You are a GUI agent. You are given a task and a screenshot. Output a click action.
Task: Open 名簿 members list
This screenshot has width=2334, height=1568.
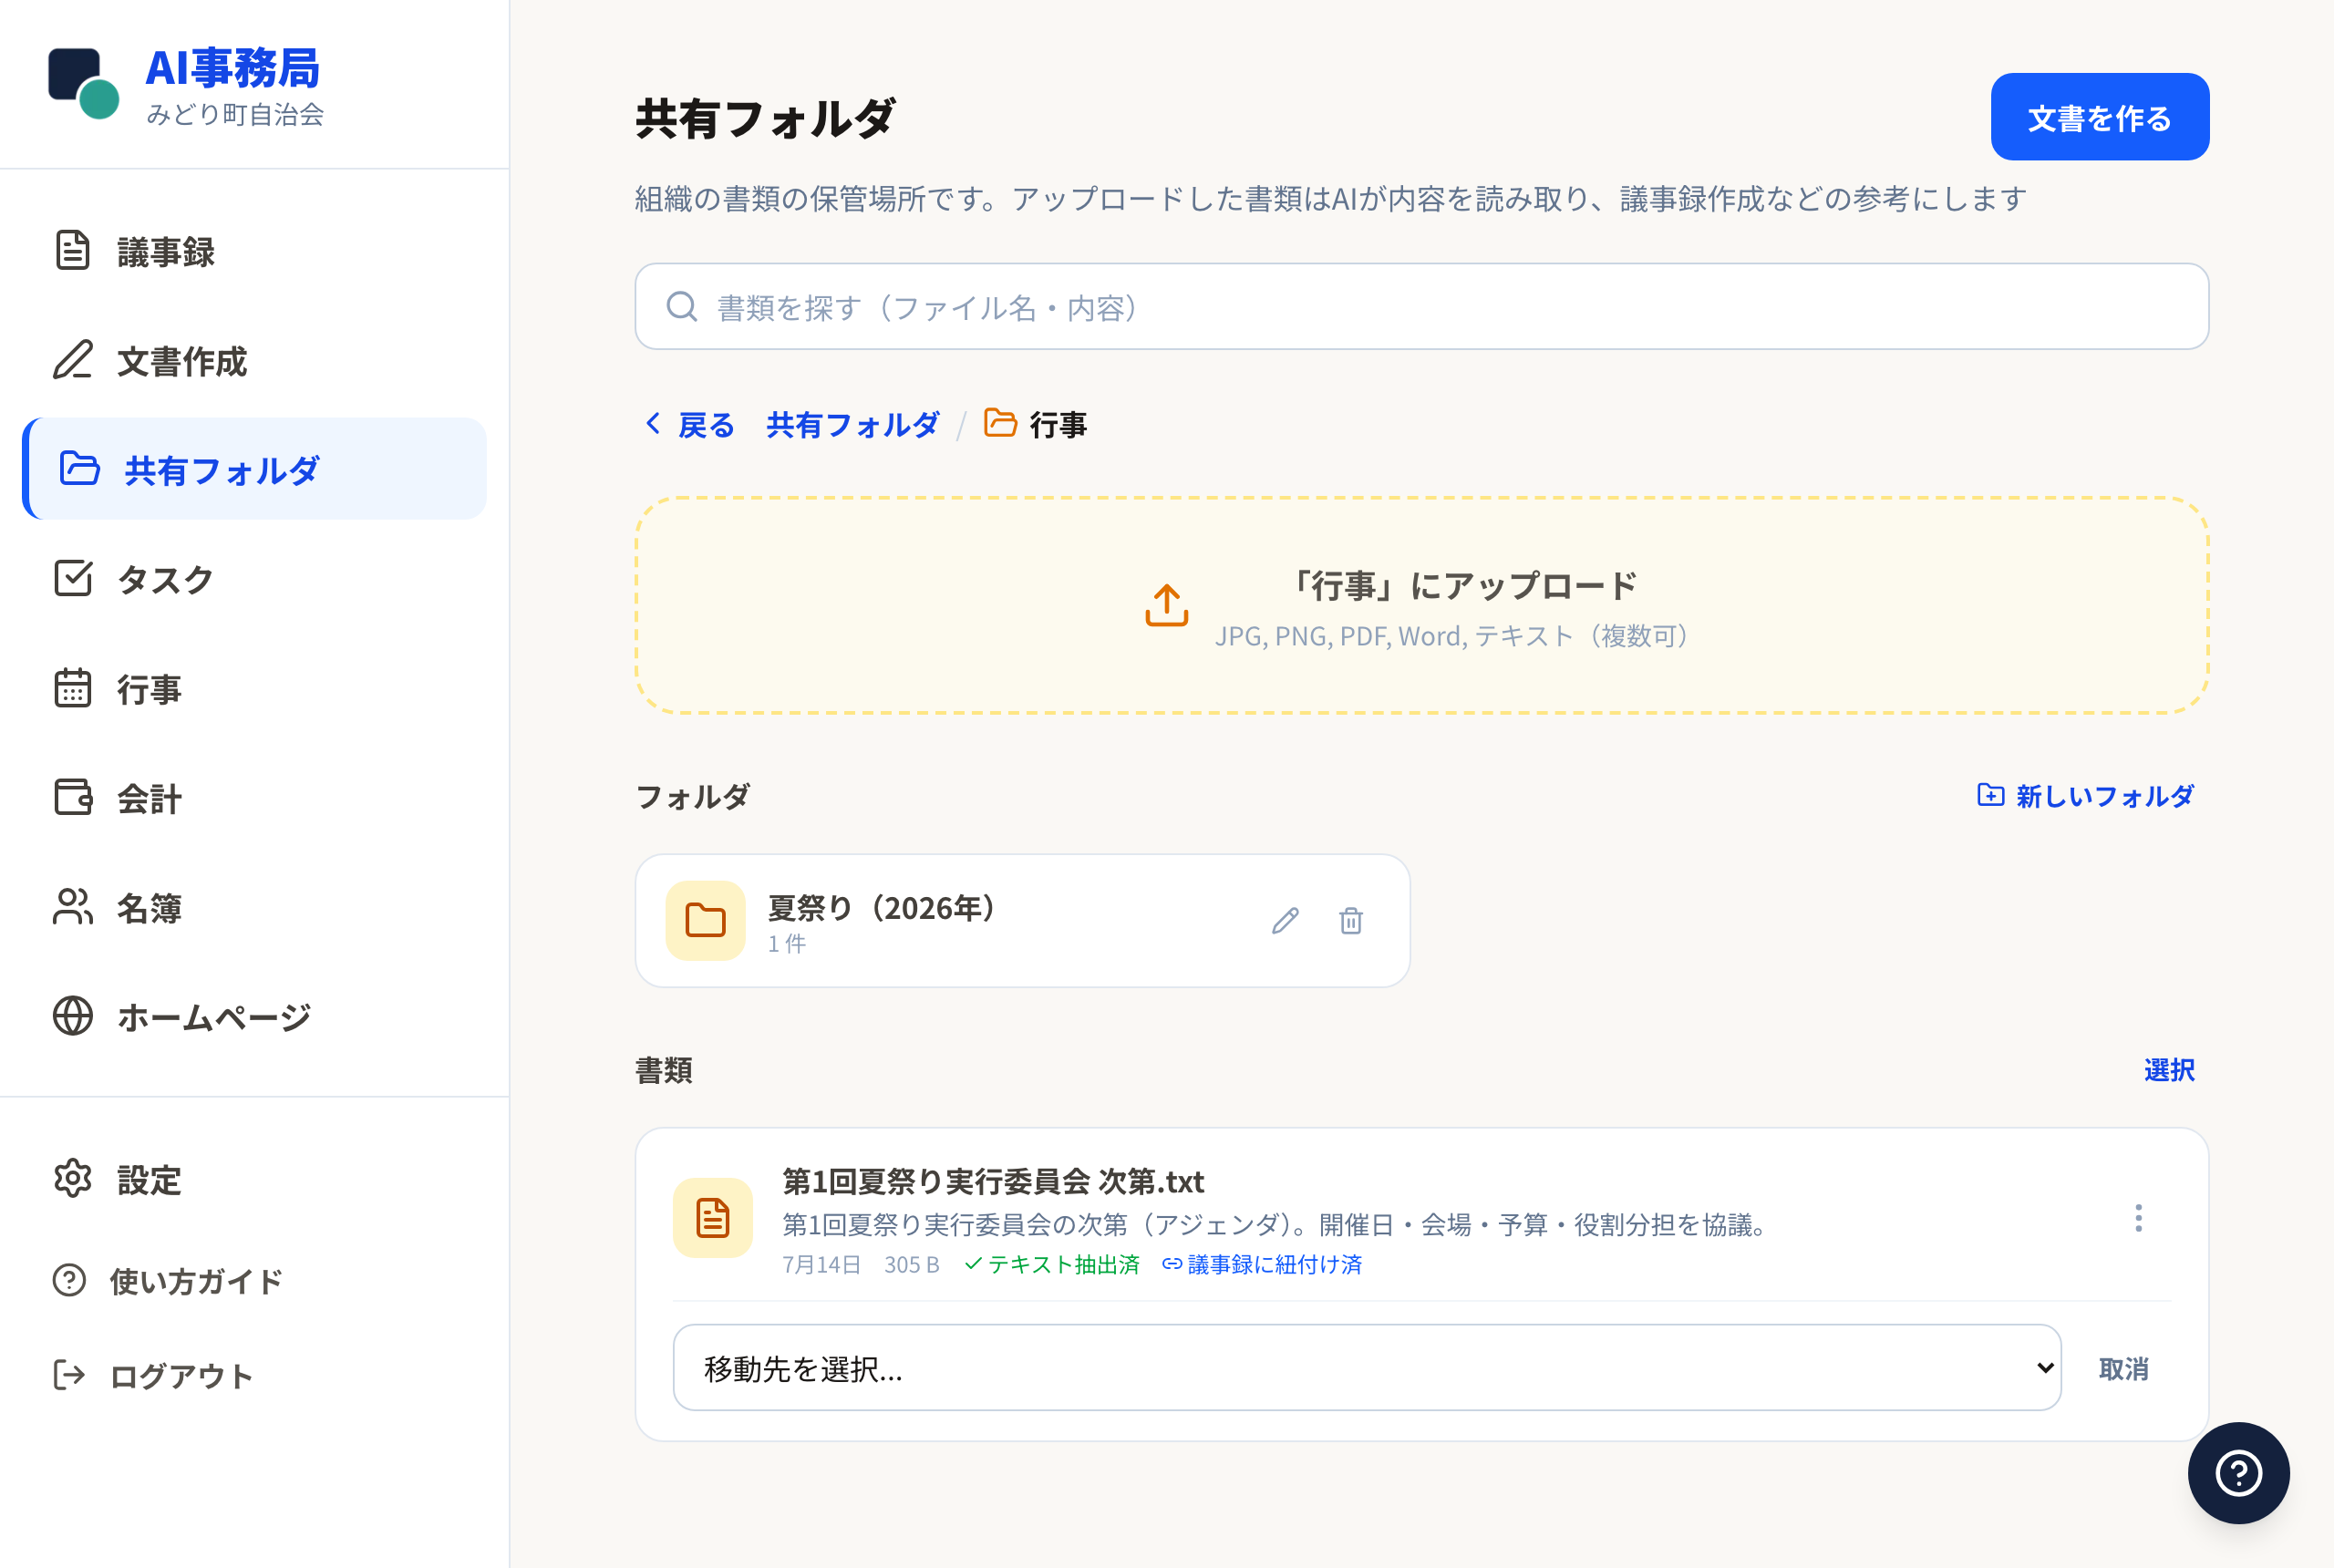pos(254,907)
